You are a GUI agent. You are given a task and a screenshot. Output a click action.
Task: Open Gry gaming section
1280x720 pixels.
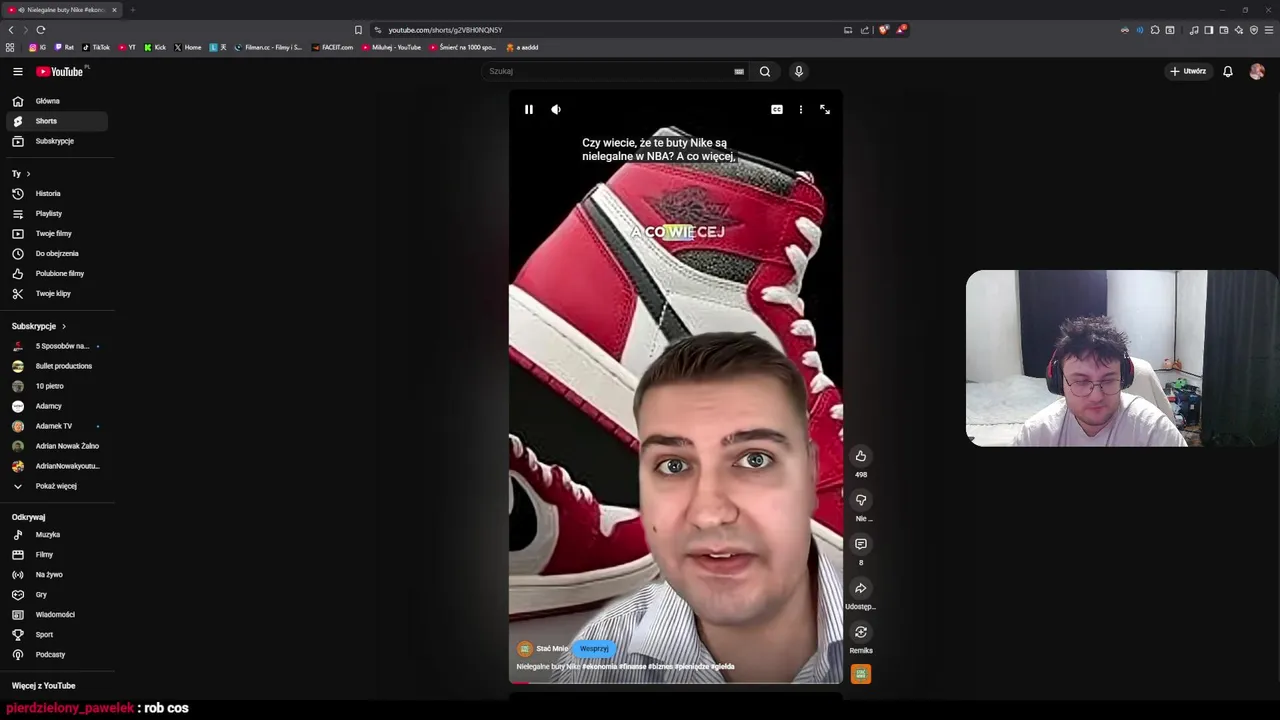[x=57, y=594]
